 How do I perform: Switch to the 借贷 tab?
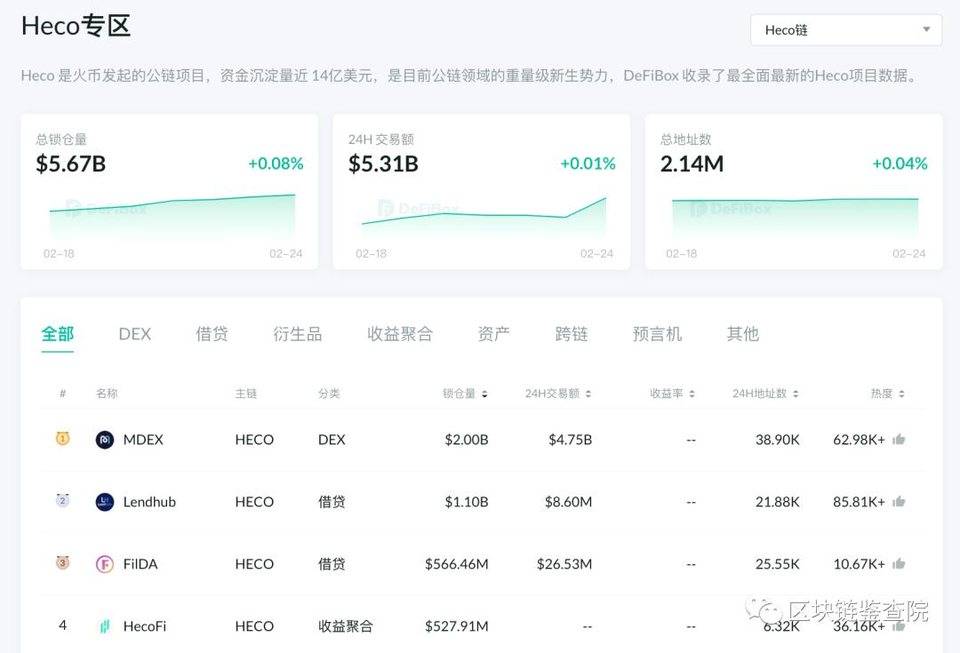pos(212,334)
